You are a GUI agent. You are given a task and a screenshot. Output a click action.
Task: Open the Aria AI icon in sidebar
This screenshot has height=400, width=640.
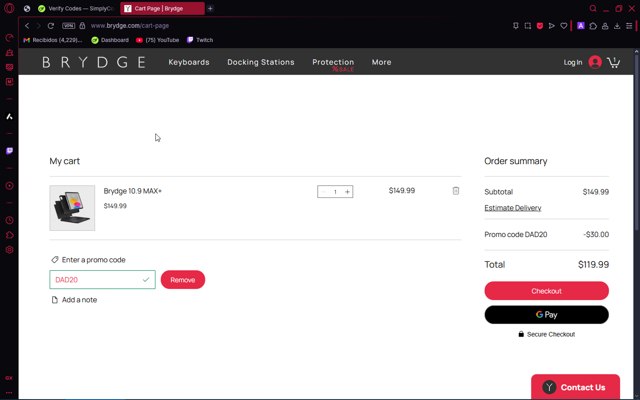[x=9, y=117]
